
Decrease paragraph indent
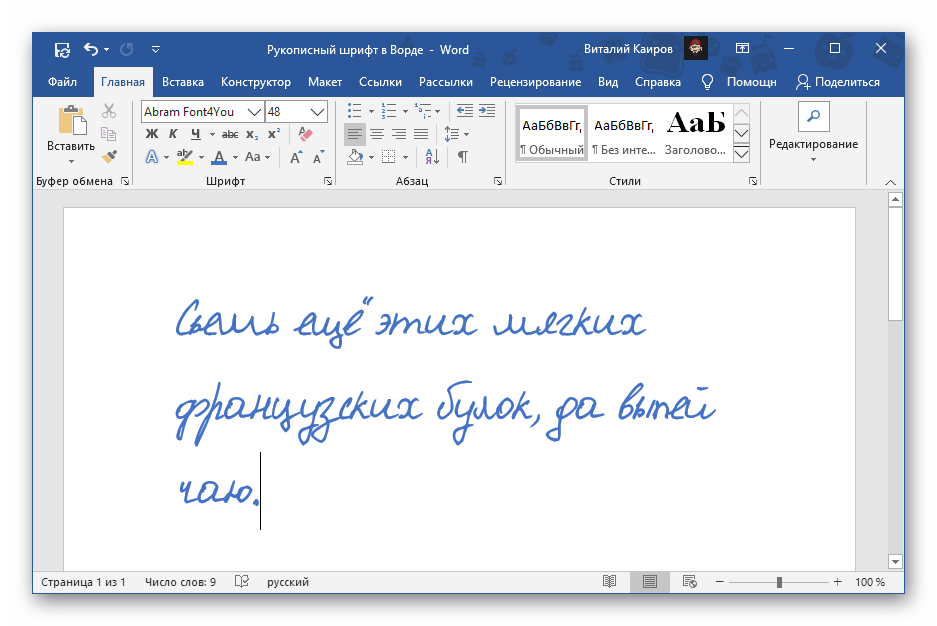(464, 111)
